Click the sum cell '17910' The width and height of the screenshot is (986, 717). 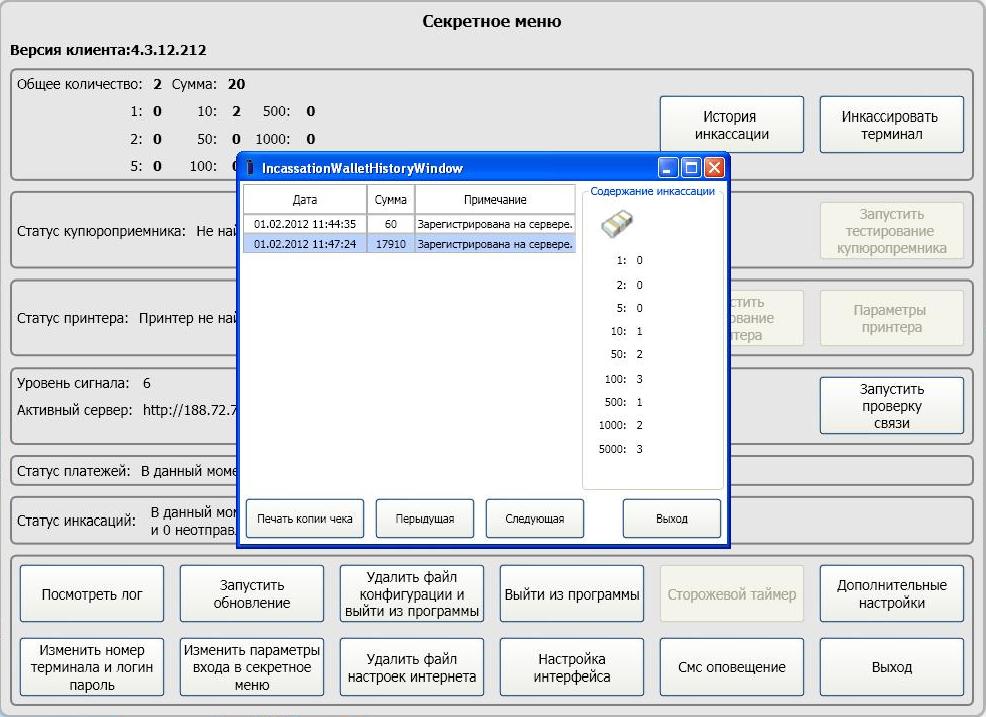pos(391,243)
